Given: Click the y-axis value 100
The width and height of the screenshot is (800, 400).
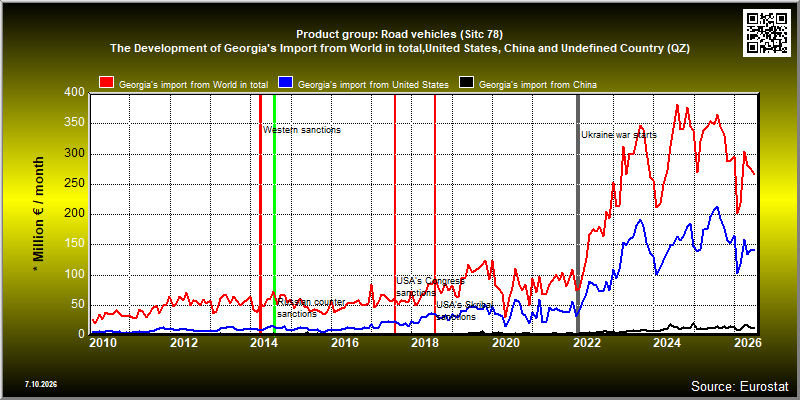Looking at the screenshot, I should (x=74, y=276).
